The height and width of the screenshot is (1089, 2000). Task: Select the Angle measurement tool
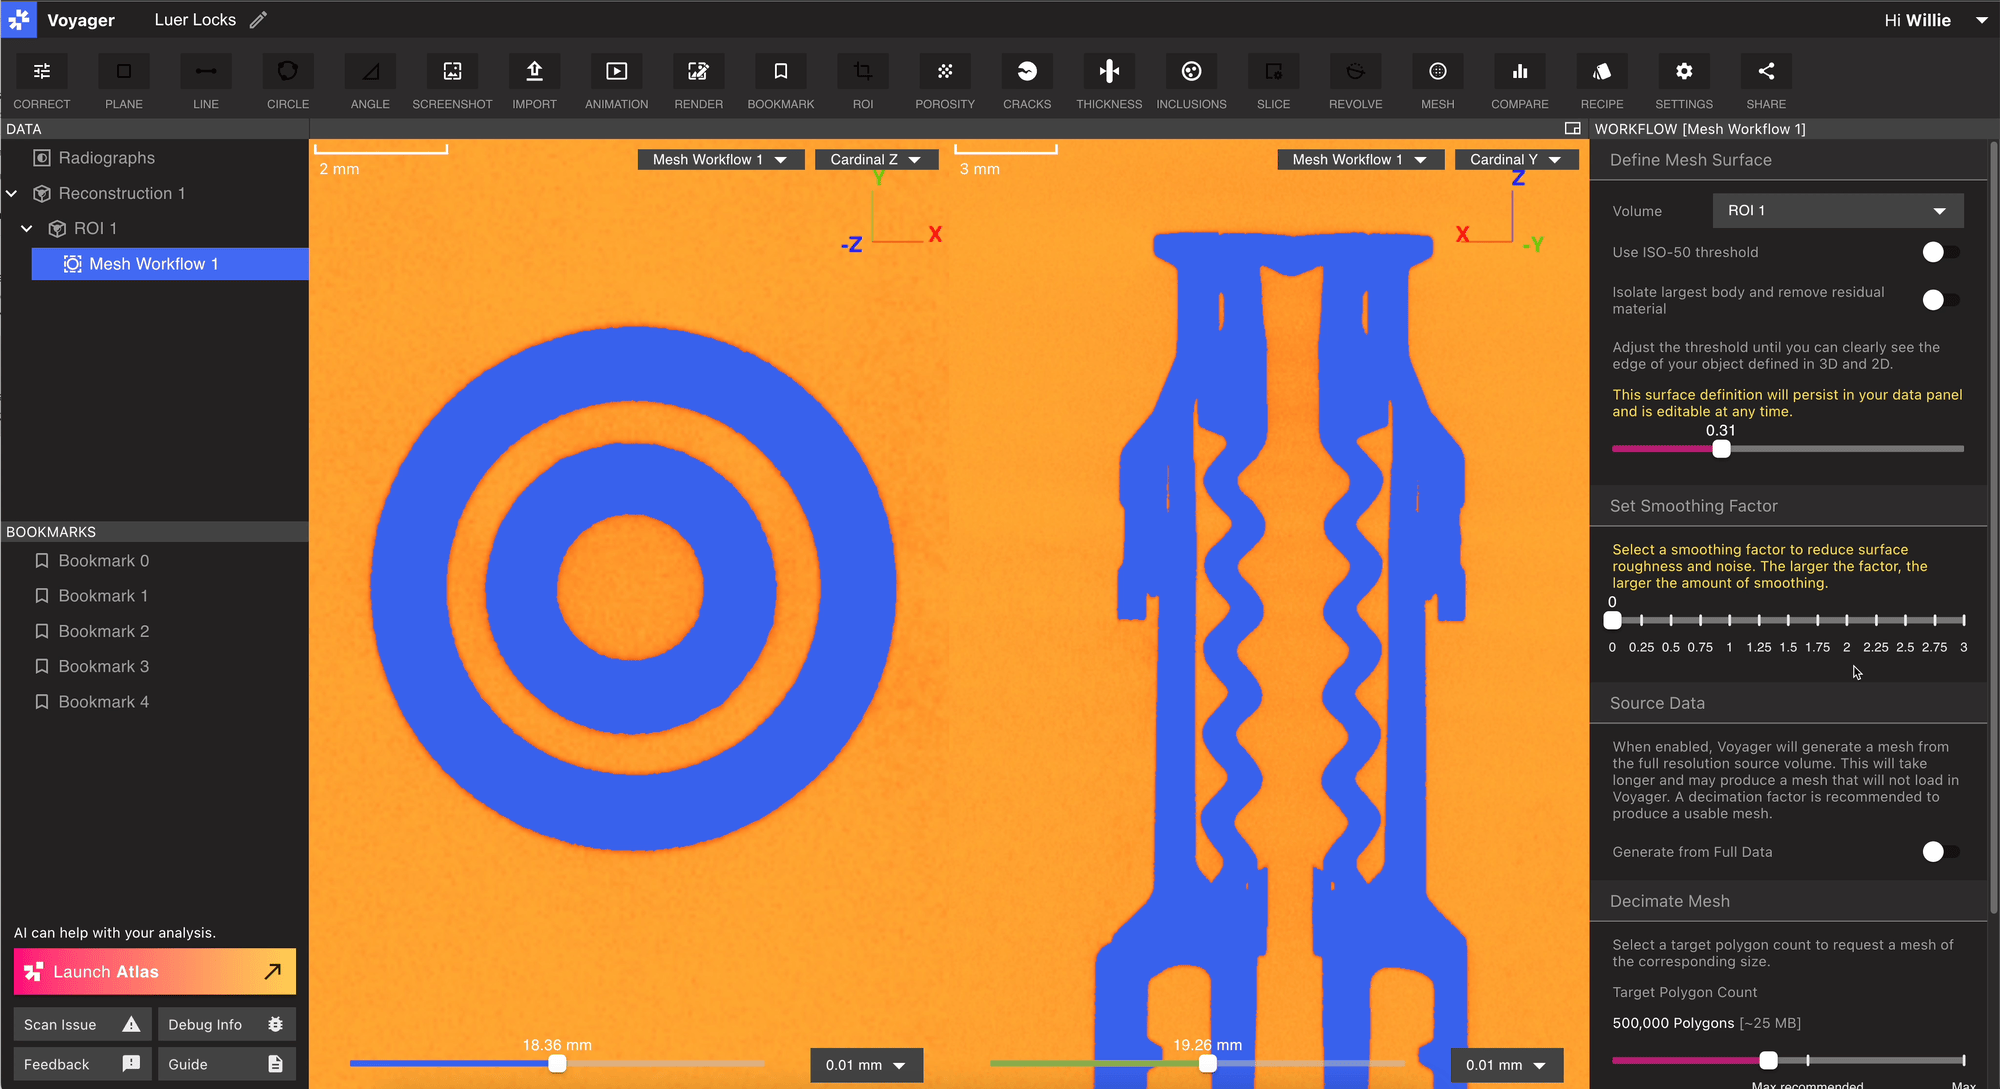[x=369, y=80]
